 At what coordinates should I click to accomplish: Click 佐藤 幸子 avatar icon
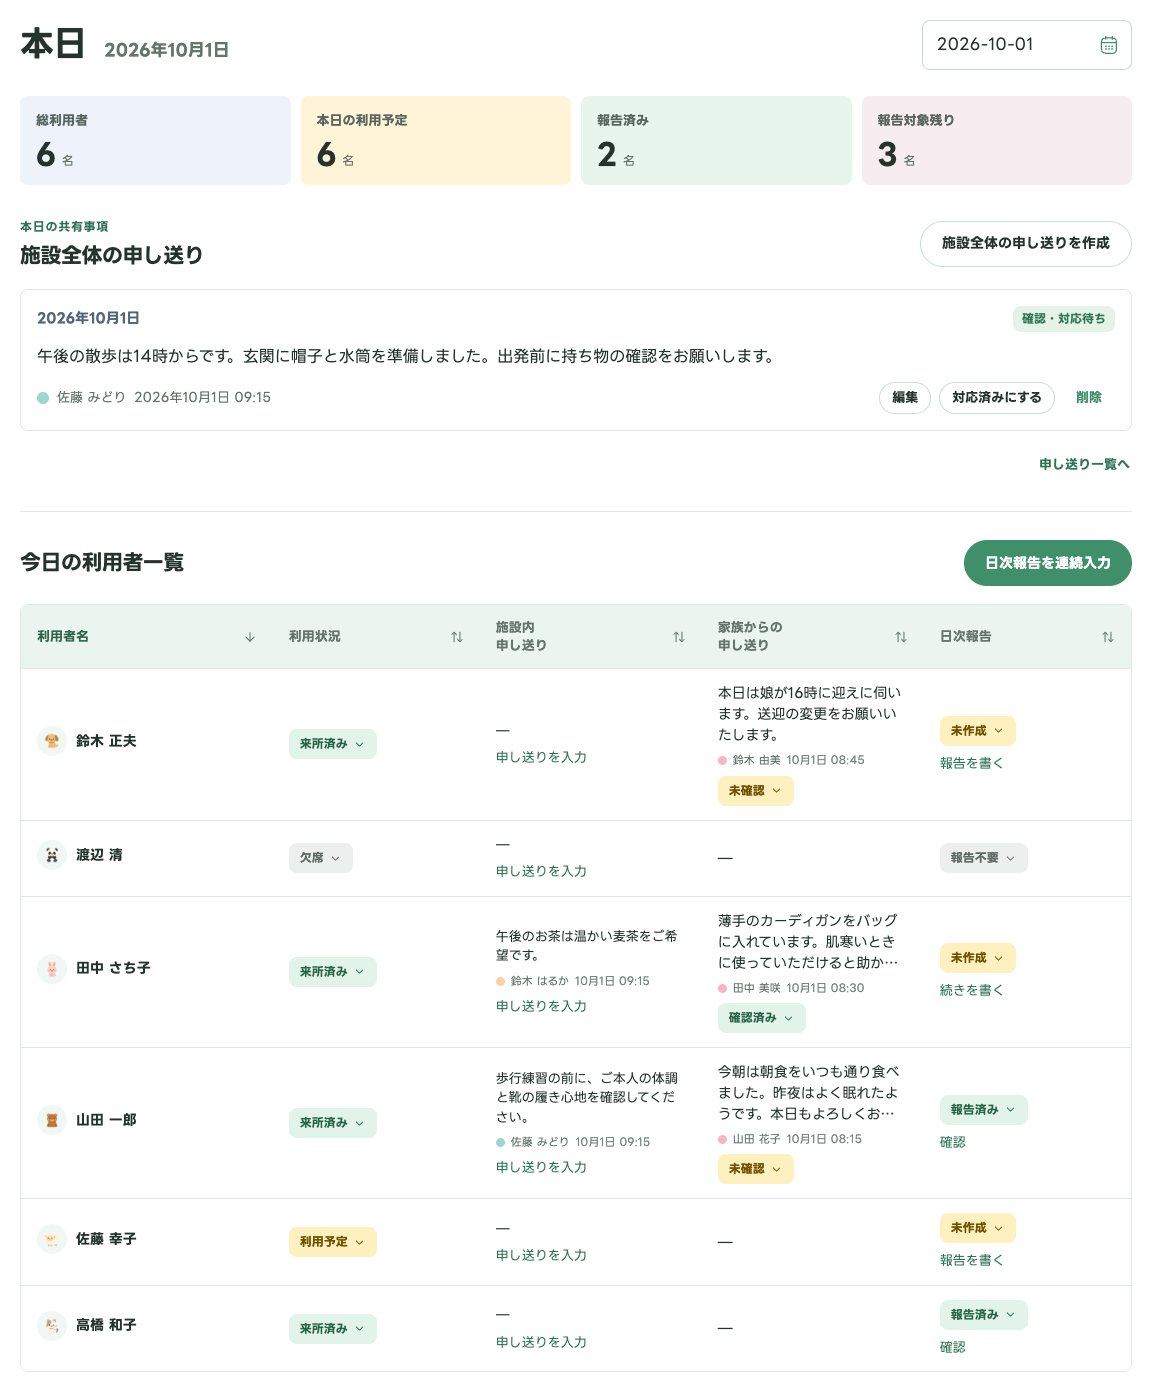52,1239
